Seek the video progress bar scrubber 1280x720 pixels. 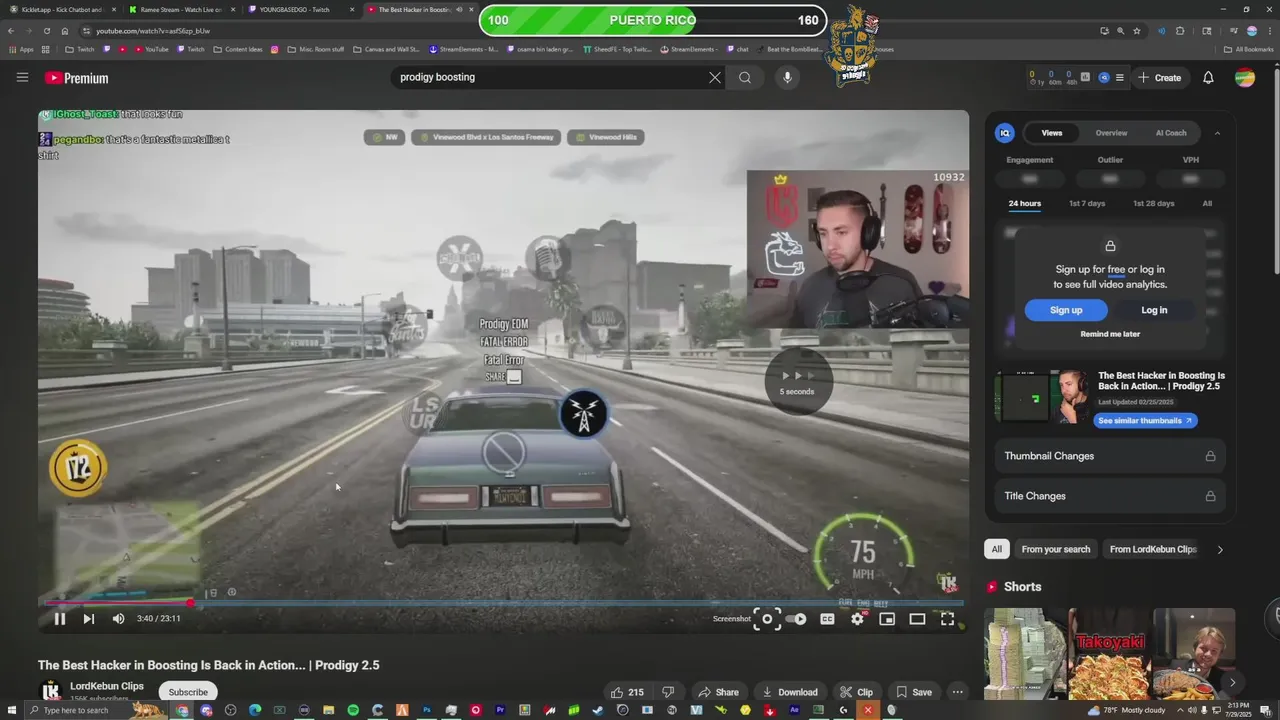[x=190, y=603]
